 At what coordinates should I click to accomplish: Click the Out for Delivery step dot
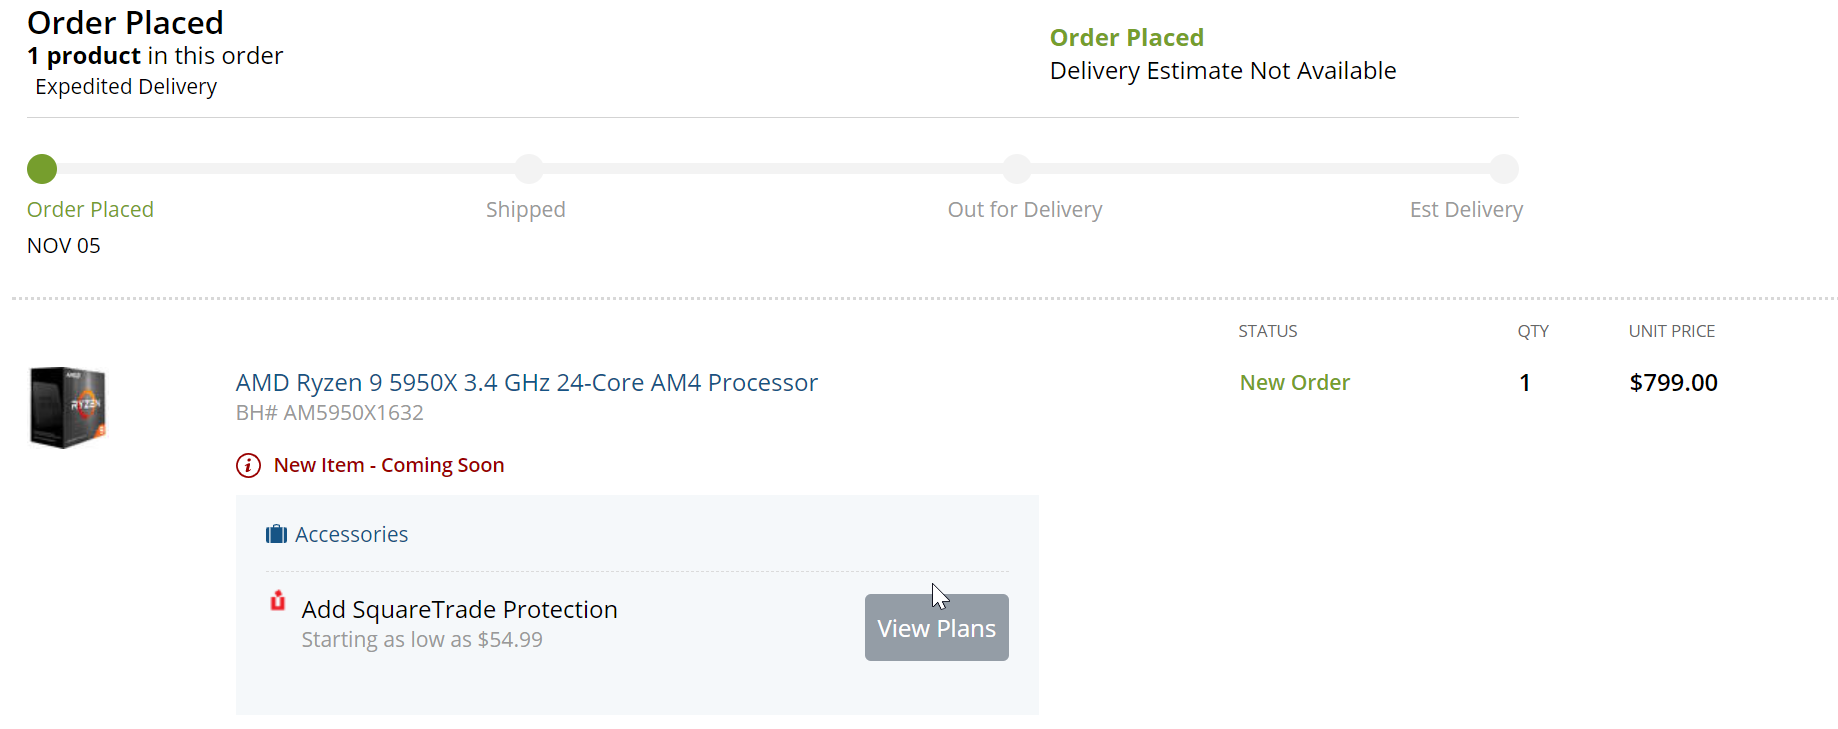click(x=1016, y=169)
